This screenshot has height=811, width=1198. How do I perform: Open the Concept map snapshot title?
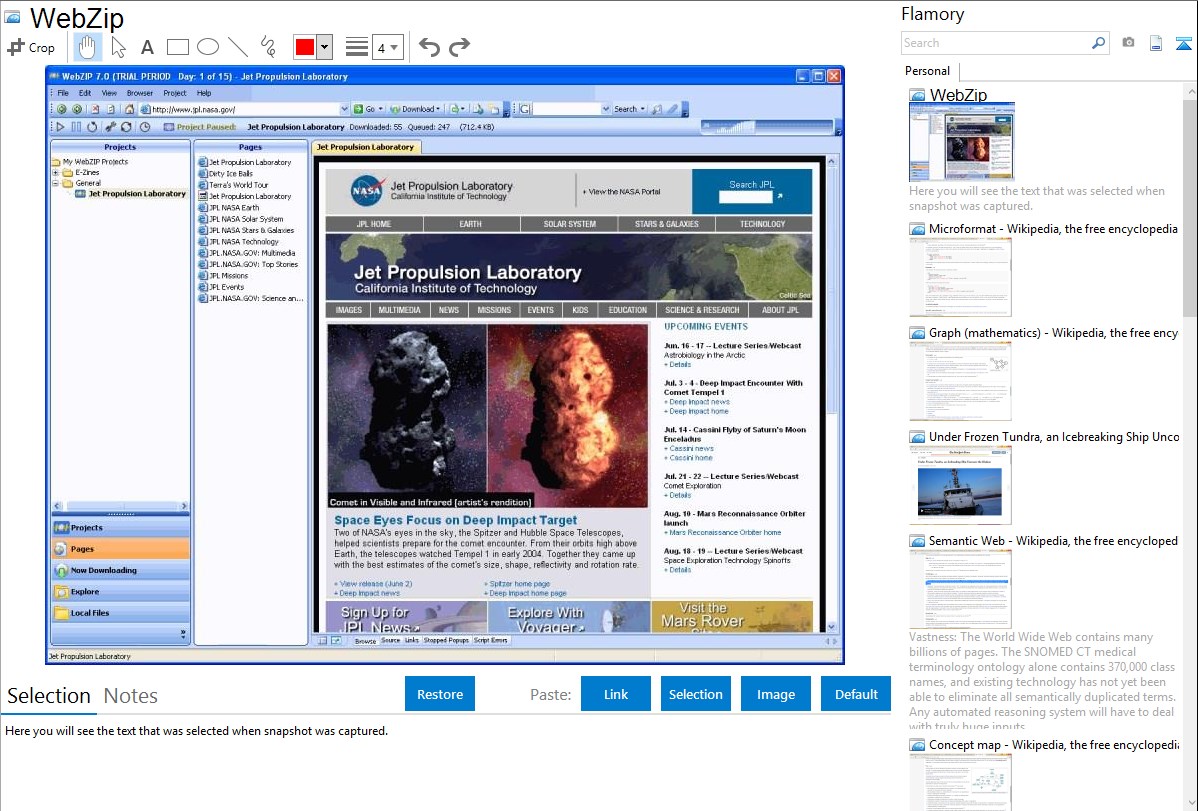1053,744
